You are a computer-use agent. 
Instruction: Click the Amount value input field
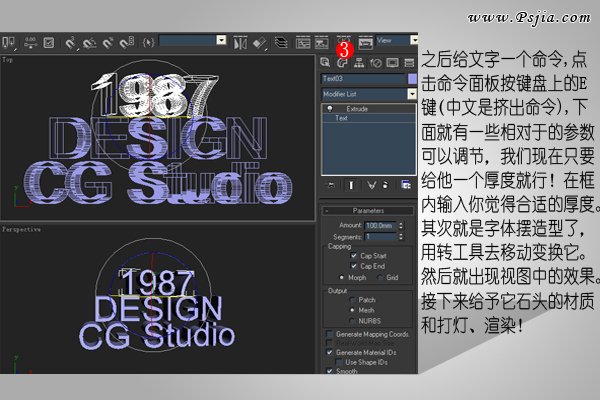pyautogui.click(x=381, y=226)
